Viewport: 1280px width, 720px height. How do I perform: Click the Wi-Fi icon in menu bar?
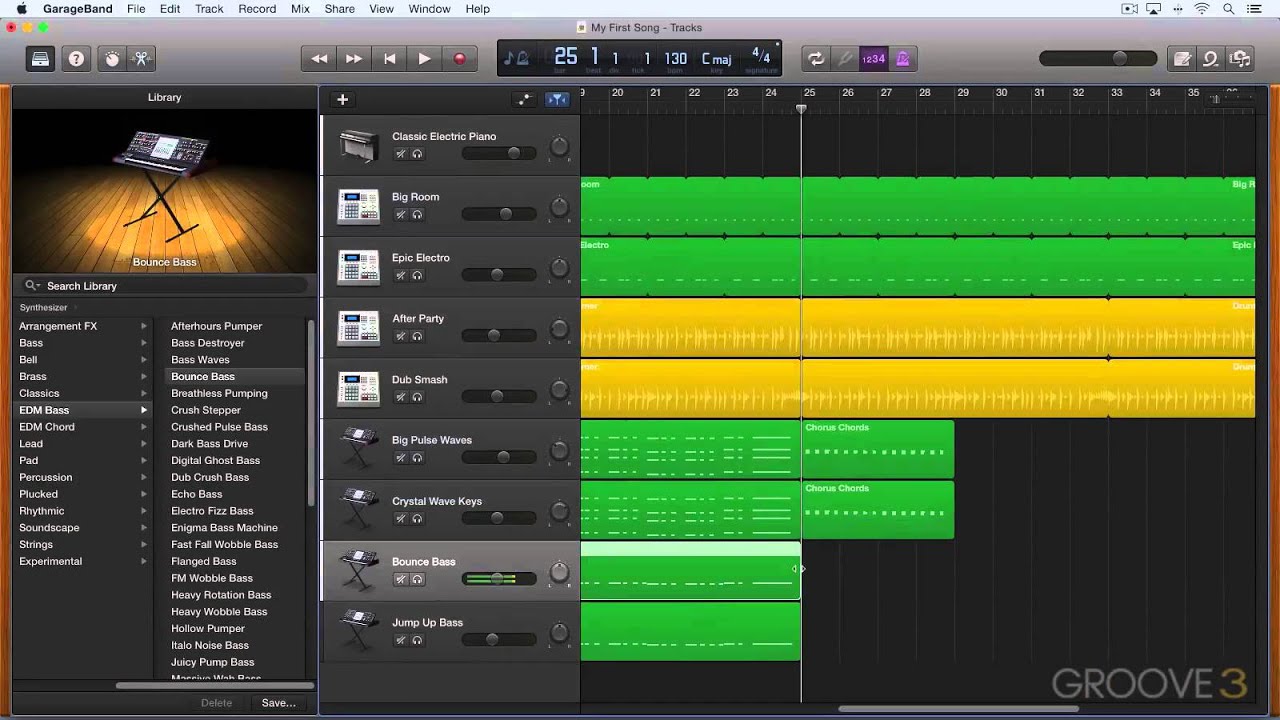(1202, 9)
